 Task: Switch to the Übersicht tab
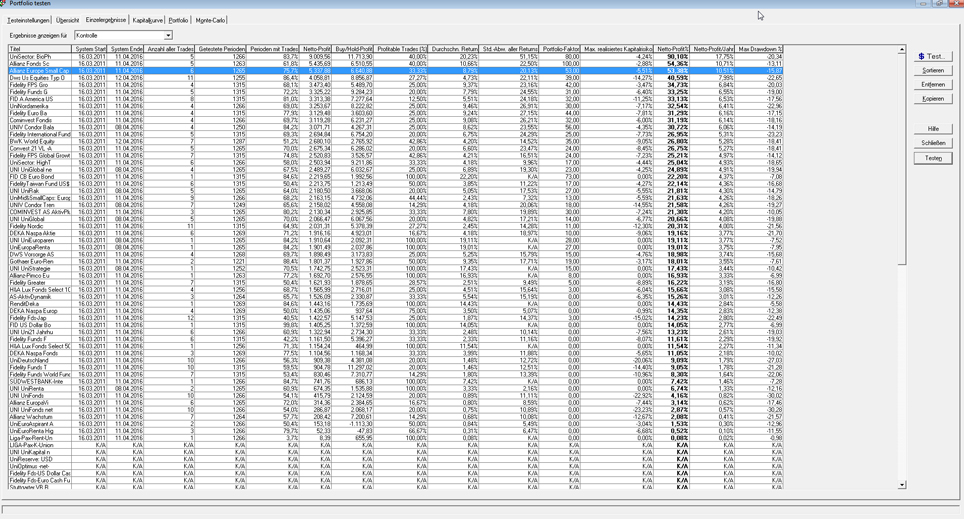click(67, 20)
